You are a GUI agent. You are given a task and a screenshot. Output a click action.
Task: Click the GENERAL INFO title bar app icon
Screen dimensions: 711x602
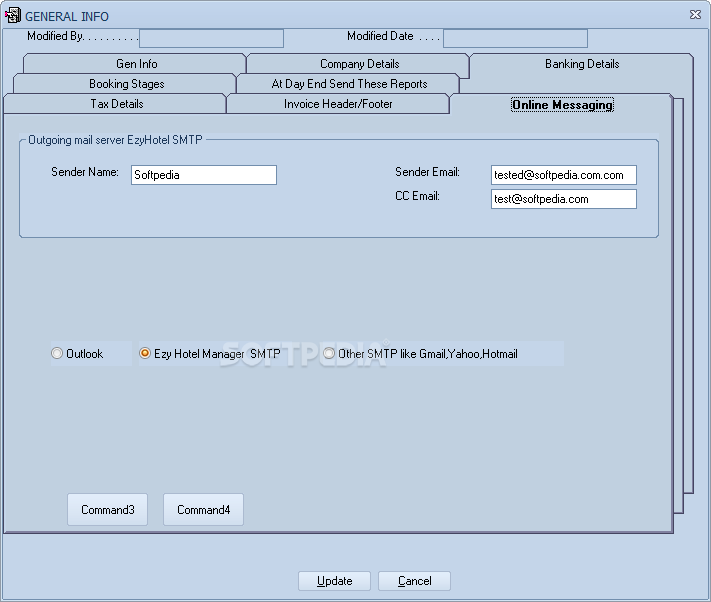tap(13, 16)
